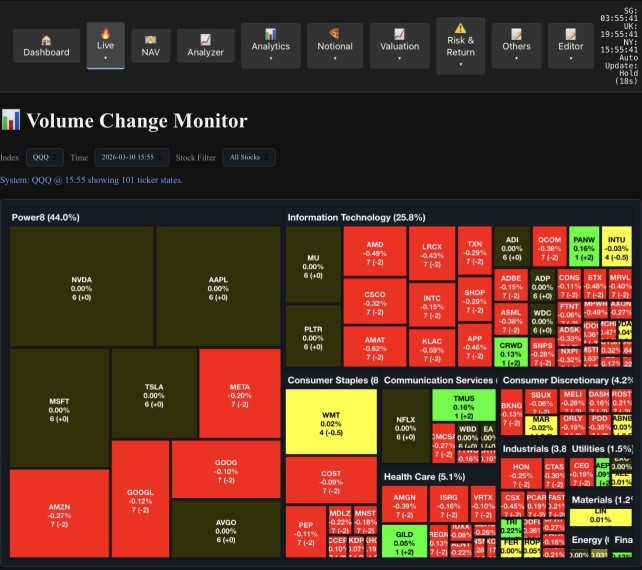Click the NFLX heatmap tile
Viewport: 642px width, 570px height.
point(406,427)
